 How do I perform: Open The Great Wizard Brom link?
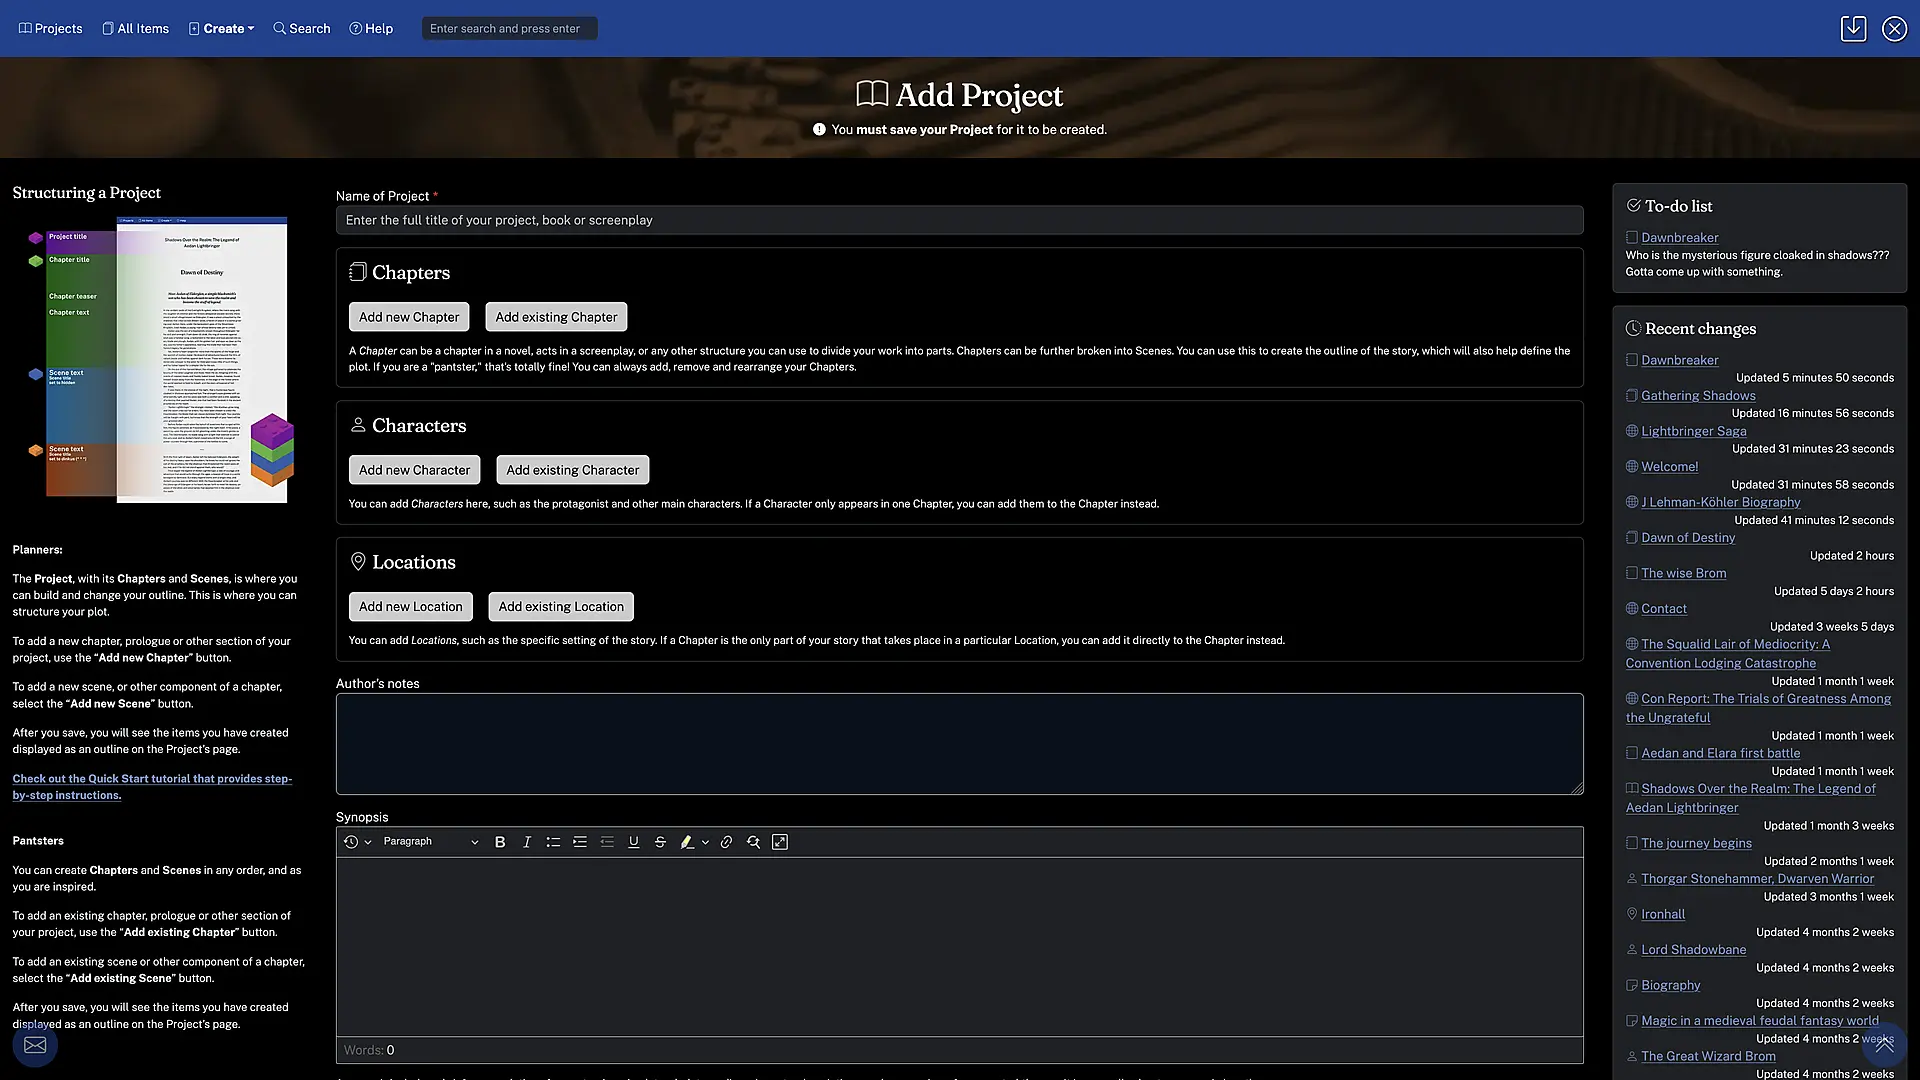[1708, 1056]
